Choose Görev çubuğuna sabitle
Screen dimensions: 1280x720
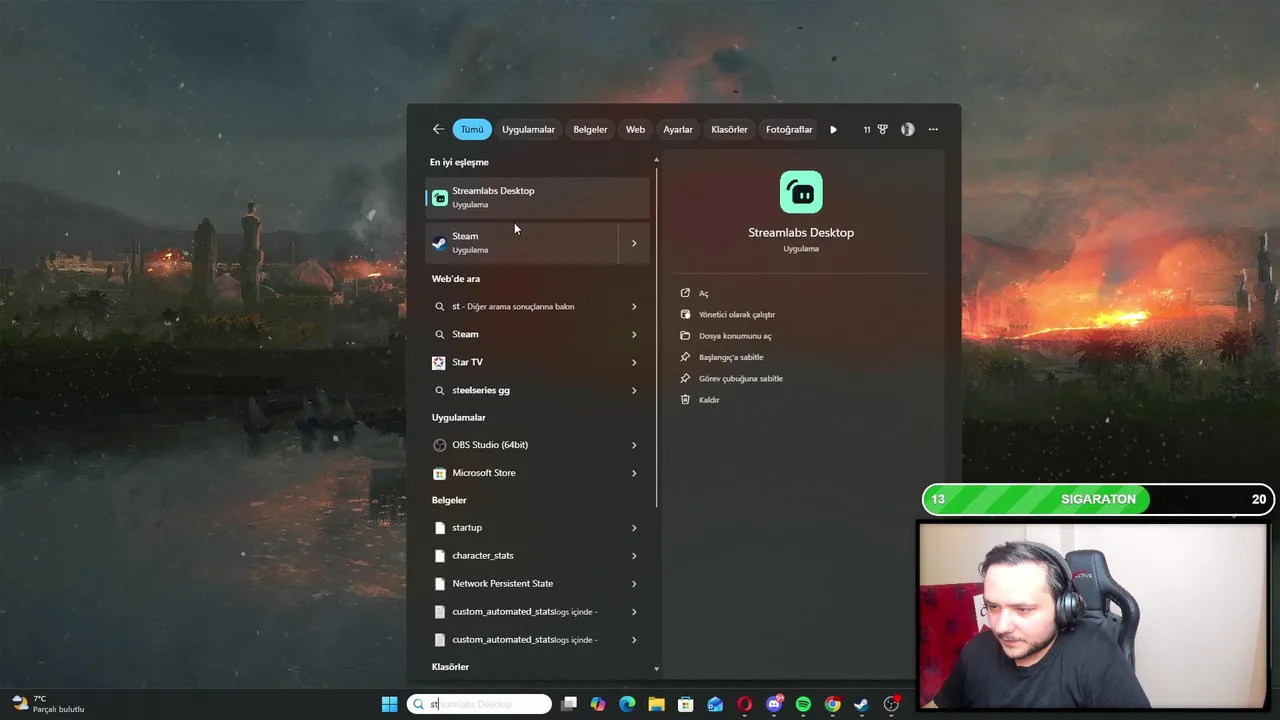pos(741,378)
